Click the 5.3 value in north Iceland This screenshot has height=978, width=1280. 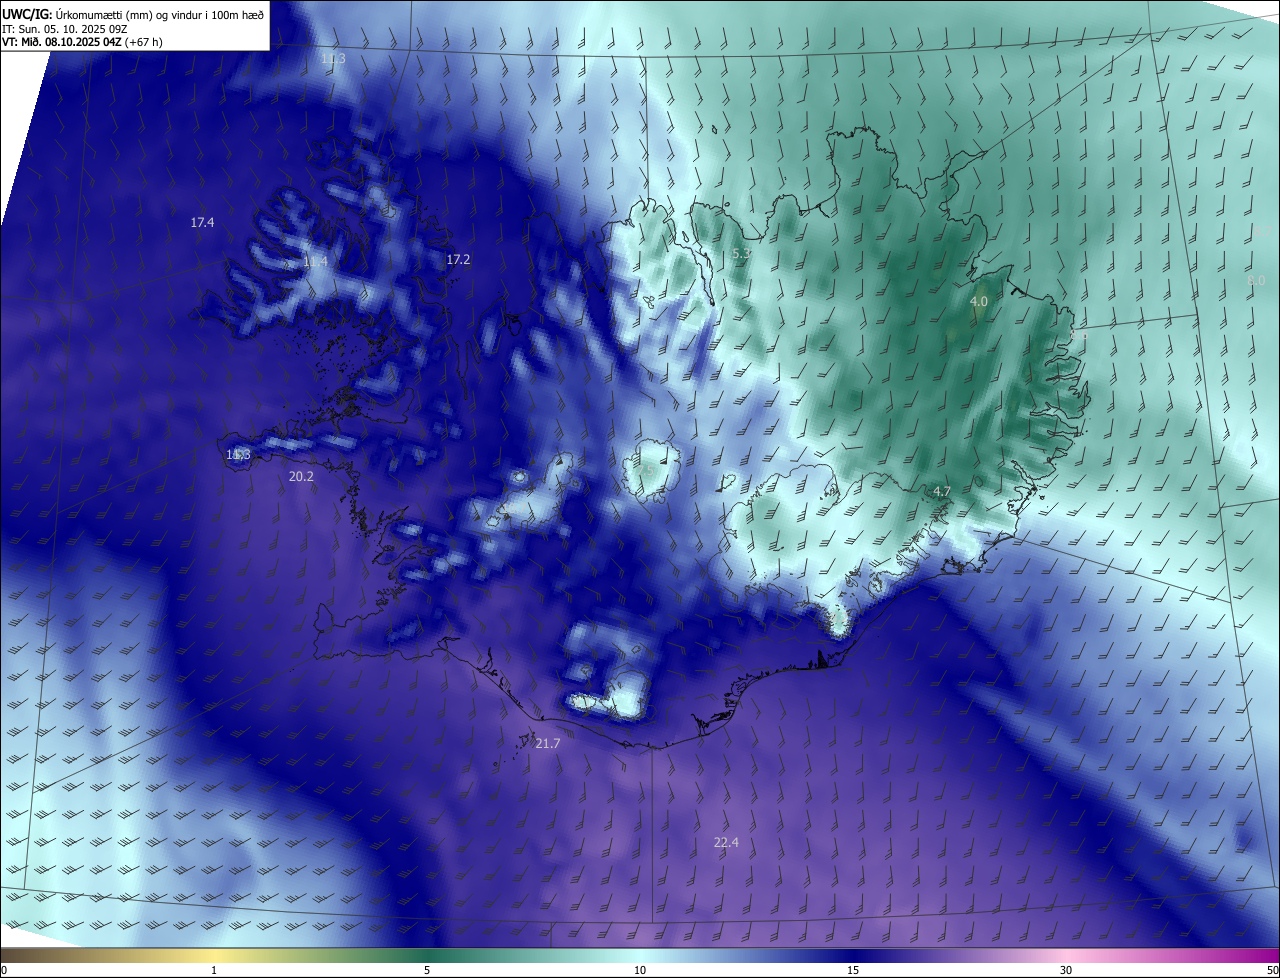[741, 254]
